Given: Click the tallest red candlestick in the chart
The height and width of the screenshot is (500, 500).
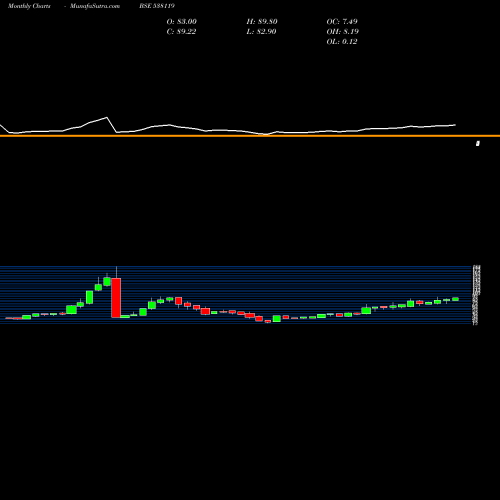Looking at the screenshot, I should pos(116,298).
